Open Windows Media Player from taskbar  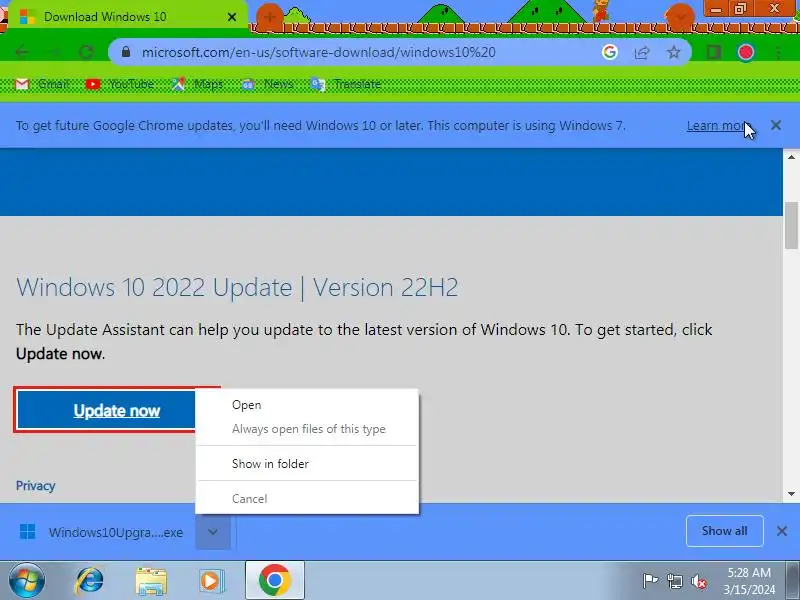[211, 581]
